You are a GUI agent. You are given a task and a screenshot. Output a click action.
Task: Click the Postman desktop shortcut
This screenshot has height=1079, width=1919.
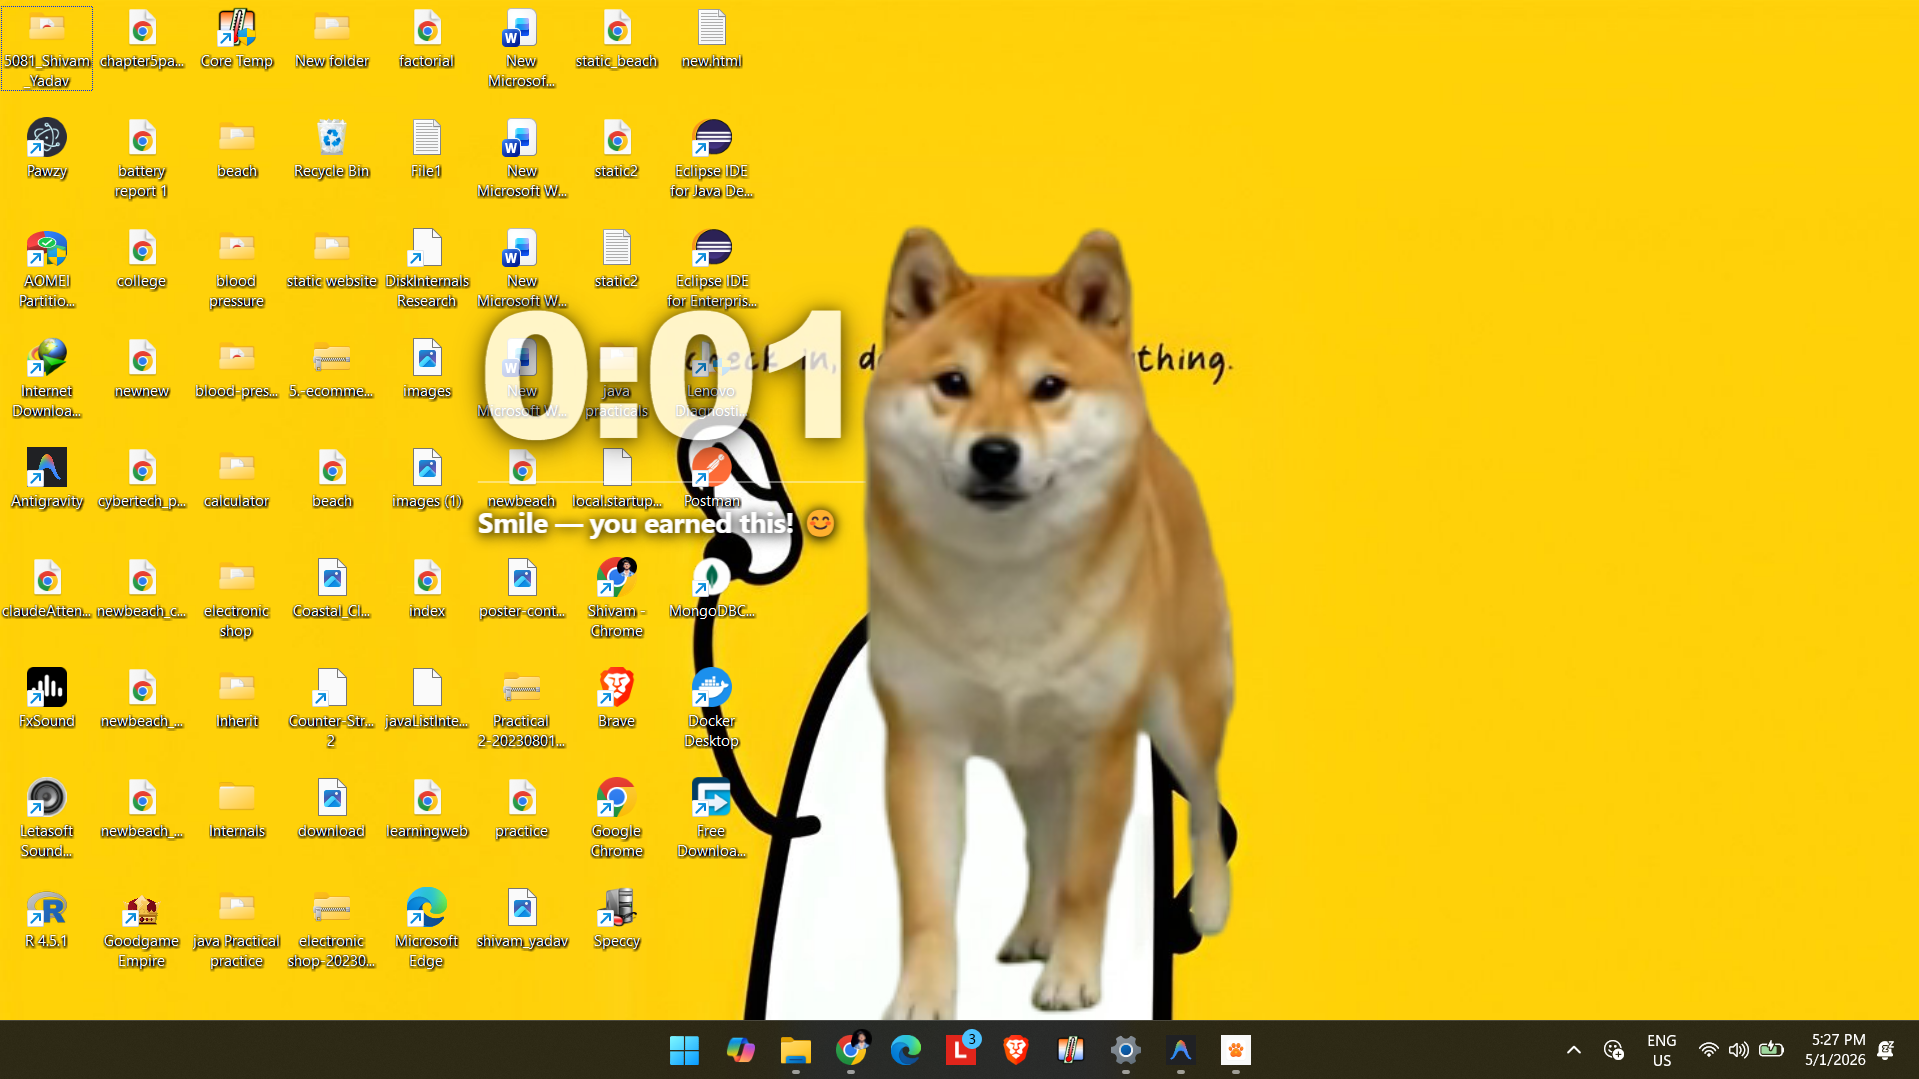pyautogui.click(x=712, y=479)
